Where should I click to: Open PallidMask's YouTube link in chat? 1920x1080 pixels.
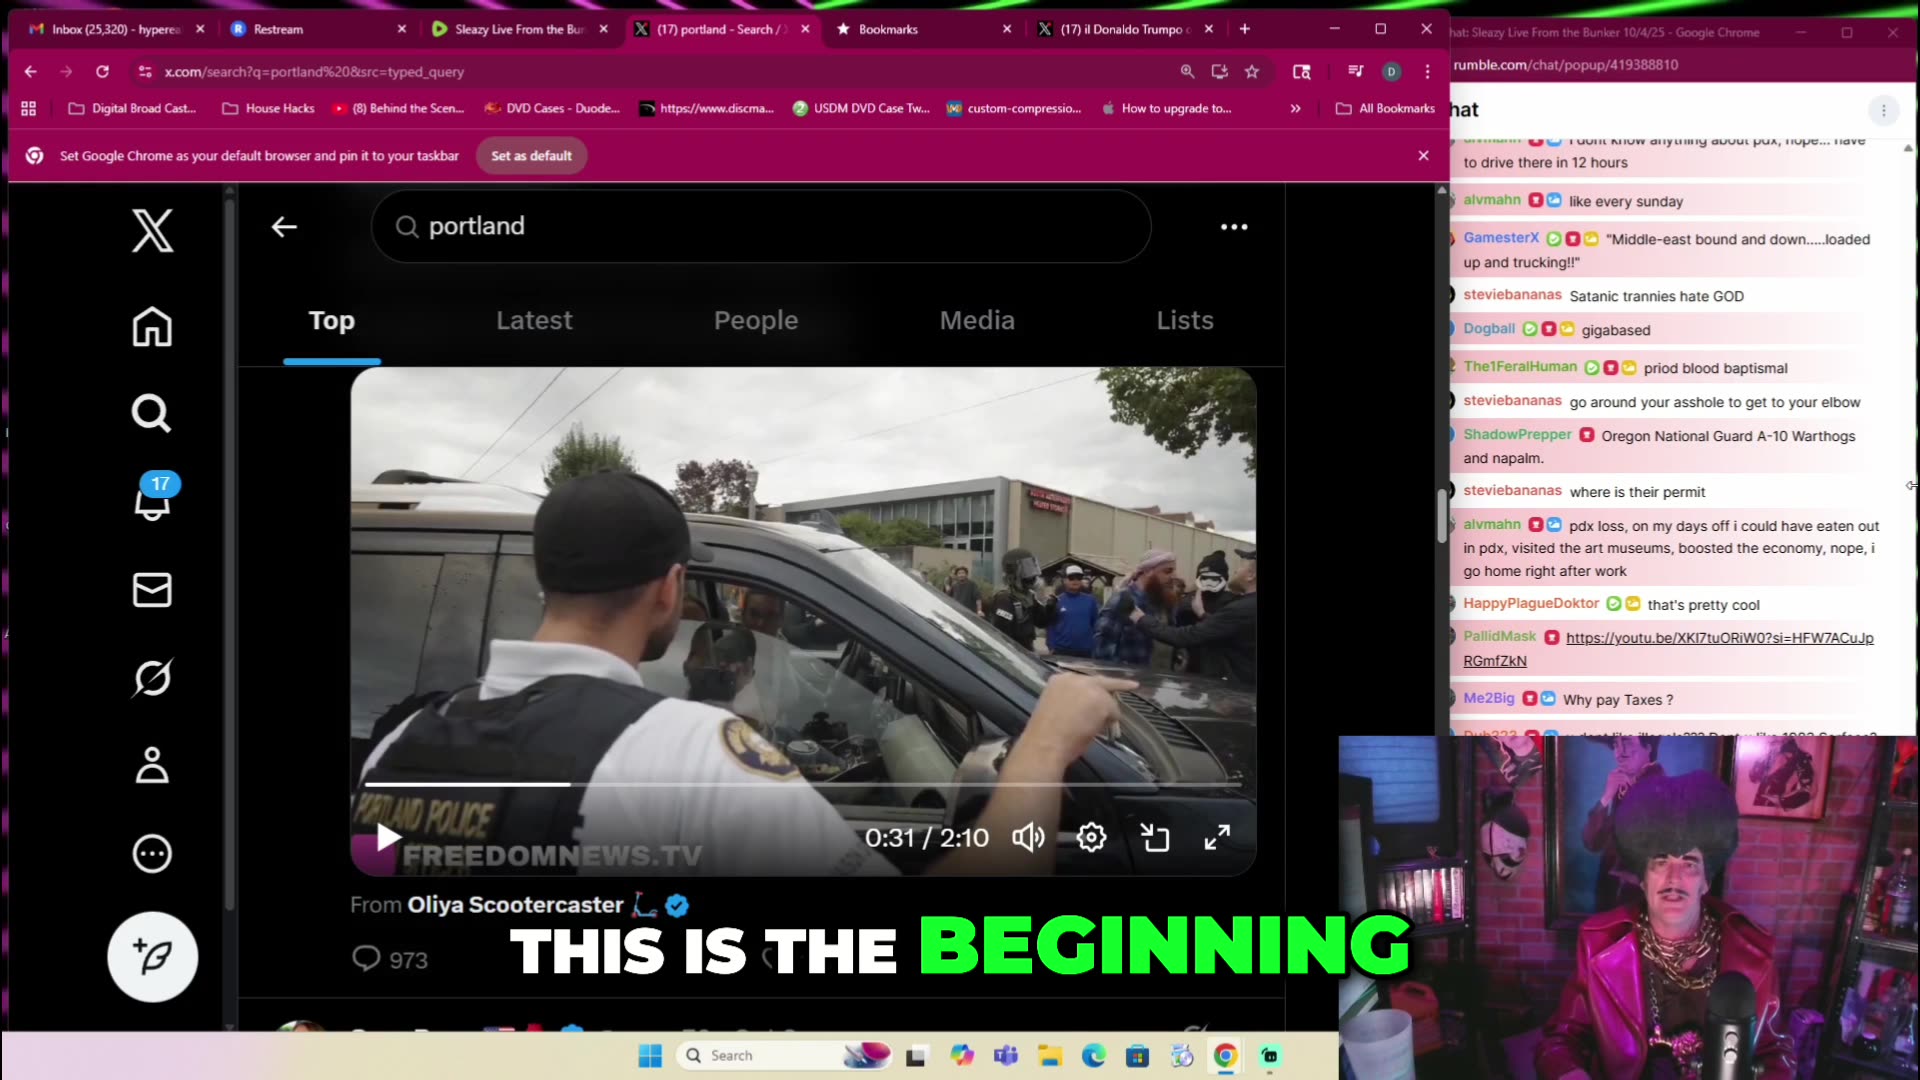point(1718,637)
